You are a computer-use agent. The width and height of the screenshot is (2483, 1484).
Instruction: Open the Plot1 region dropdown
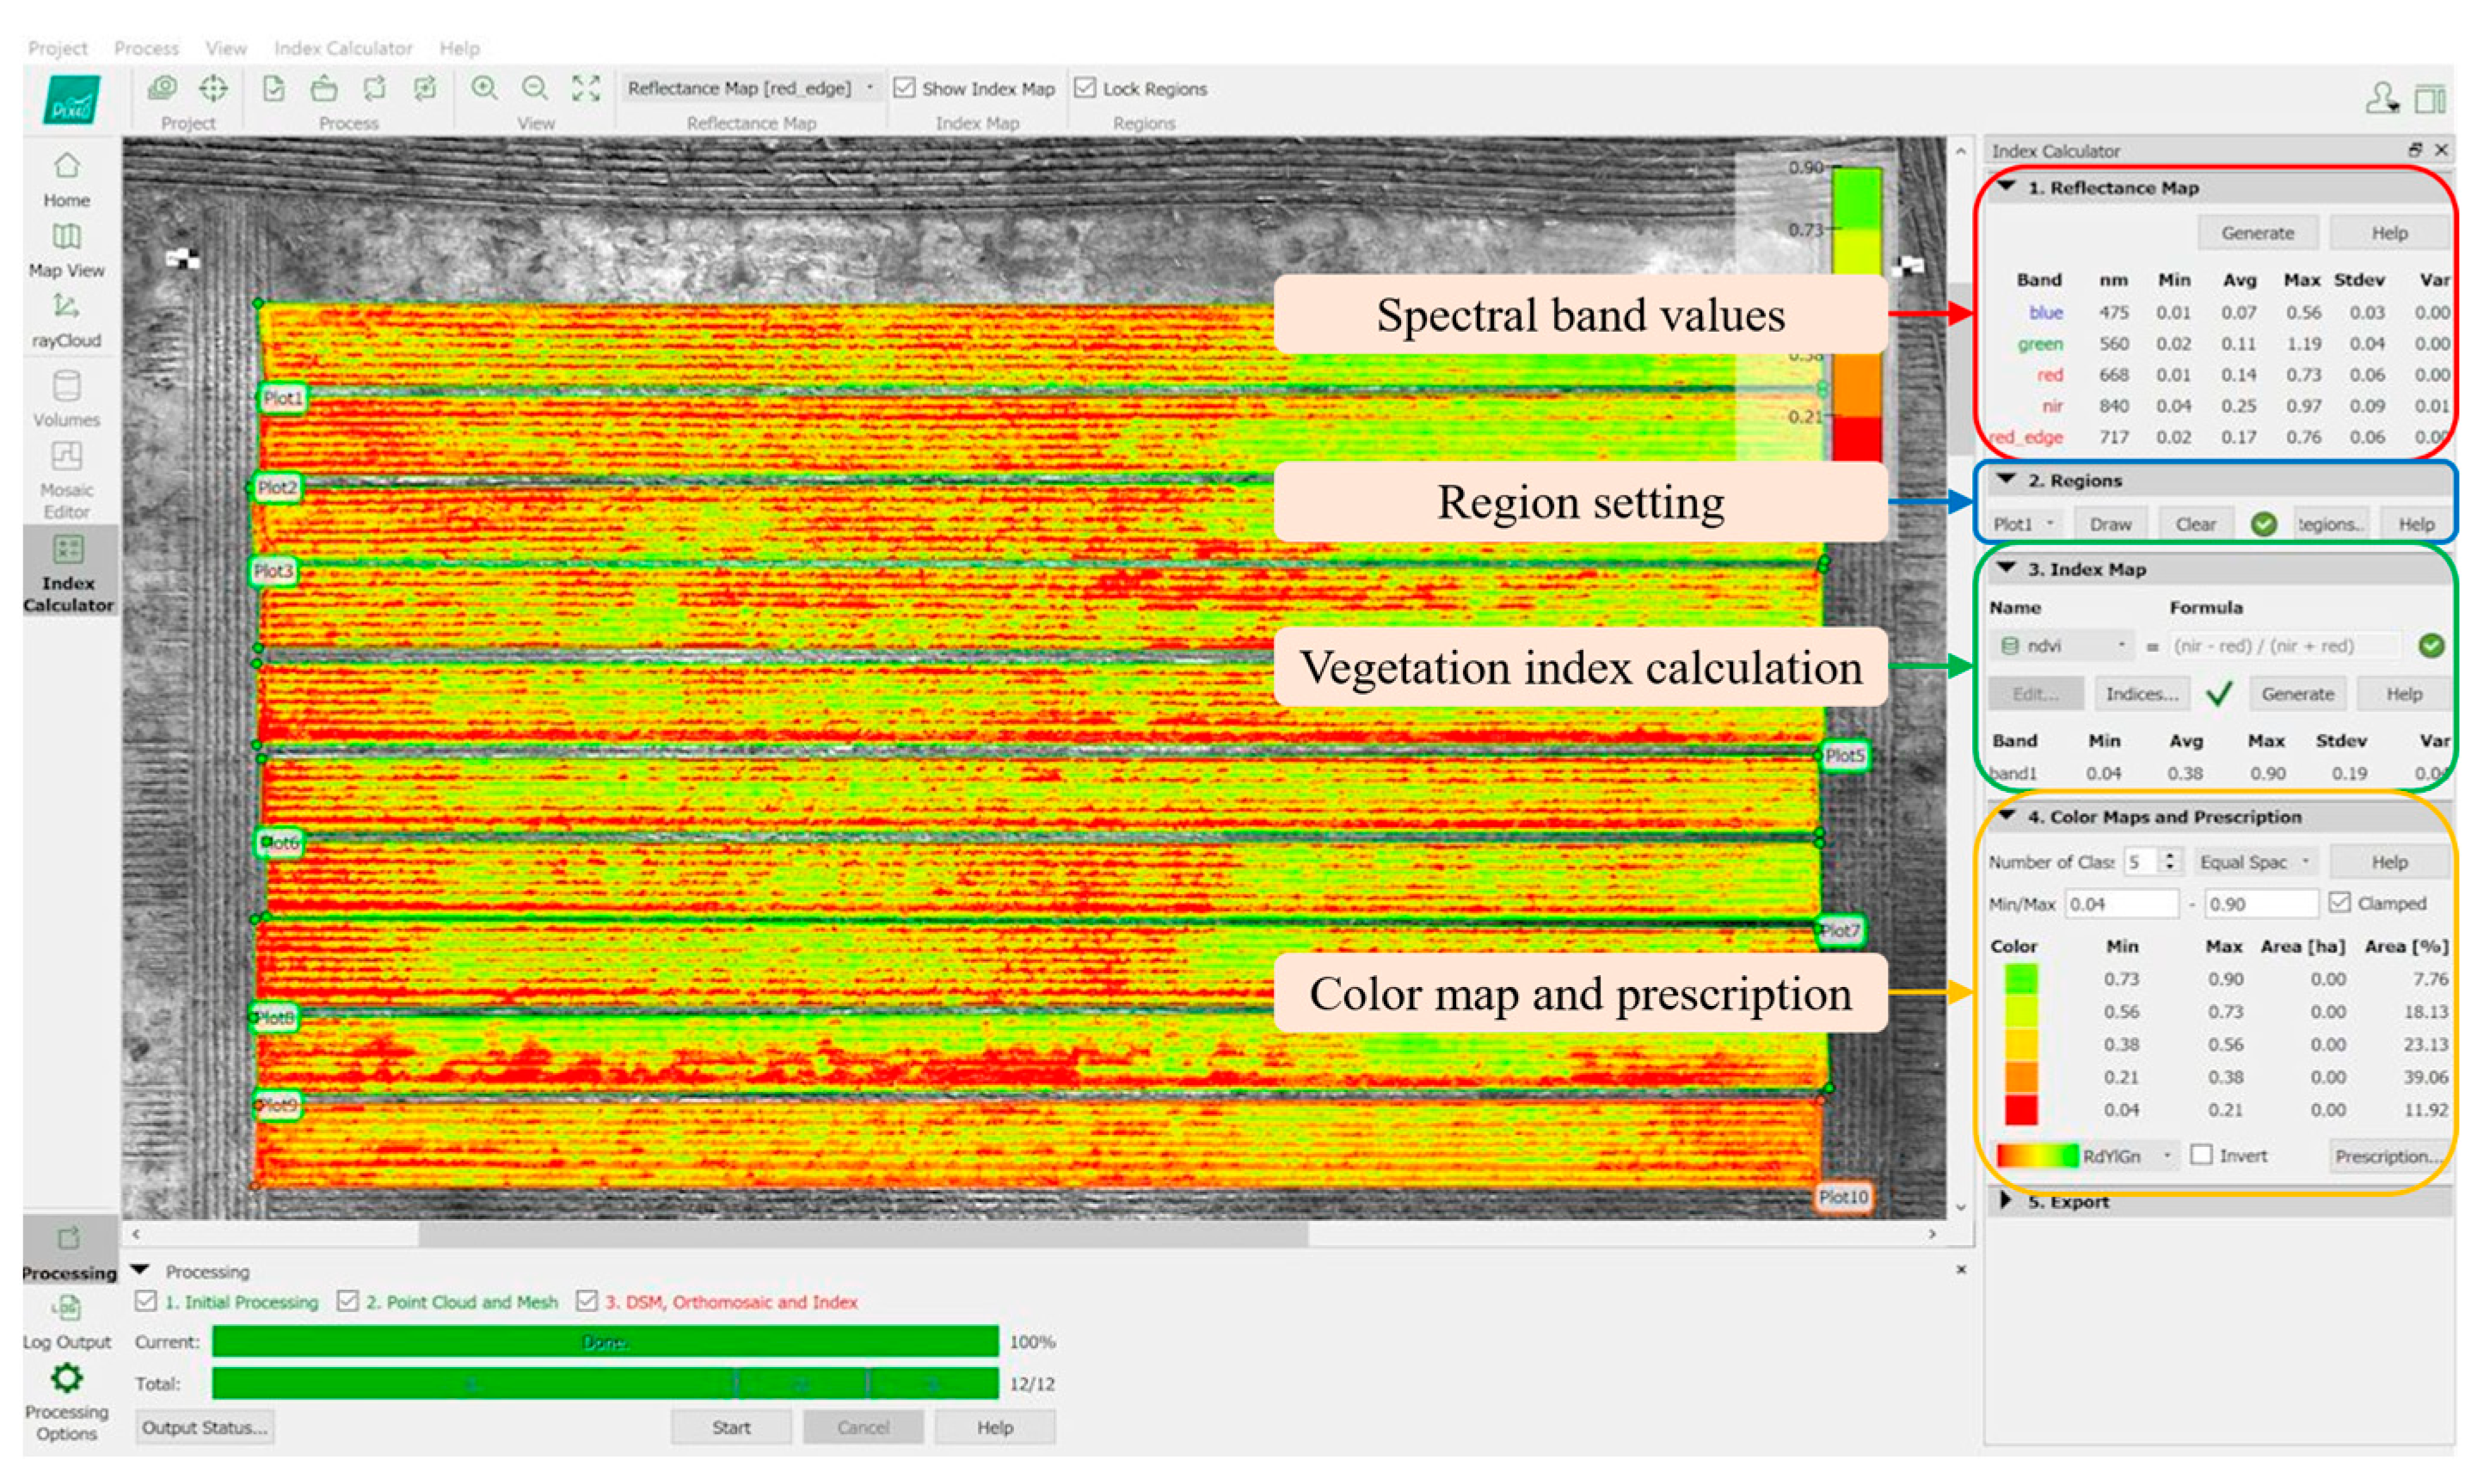(x=2024, y=524)
